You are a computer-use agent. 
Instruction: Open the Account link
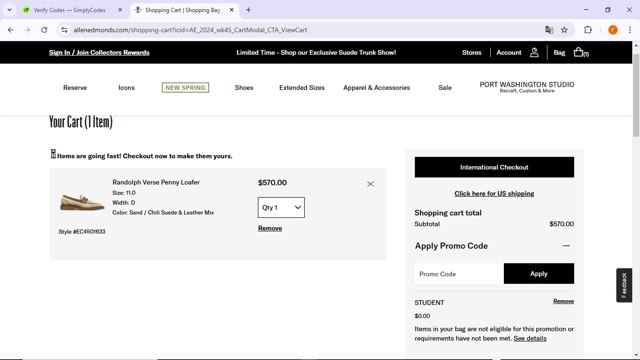509,52
